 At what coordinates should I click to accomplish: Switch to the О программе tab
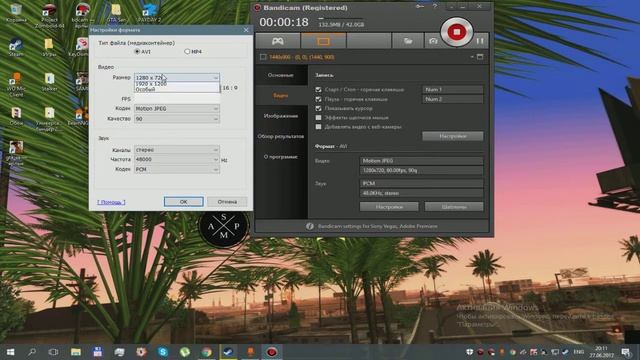[281, 157]
